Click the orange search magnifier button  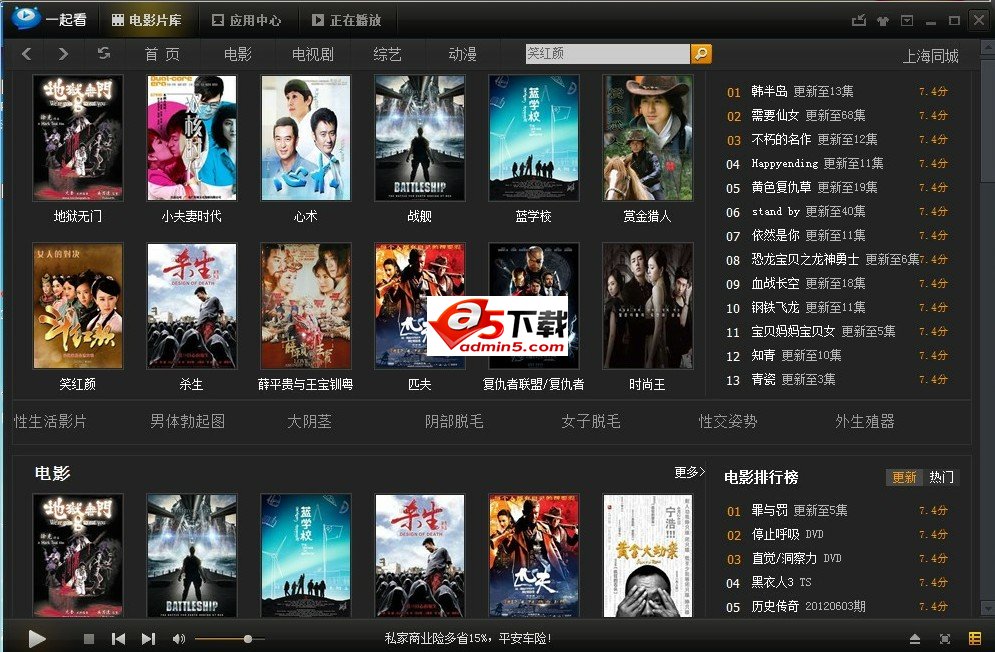[701, 53]
